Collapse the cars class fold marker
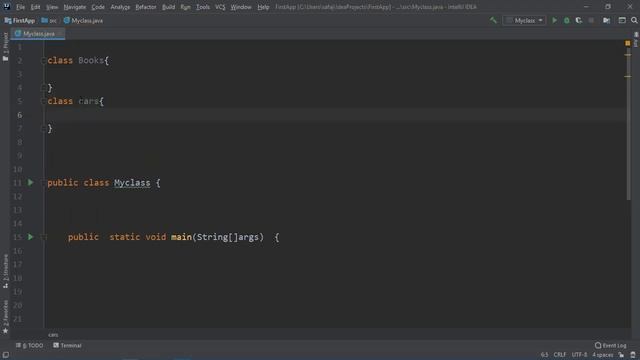Screen dimensions: 640x360 (43, 101)
